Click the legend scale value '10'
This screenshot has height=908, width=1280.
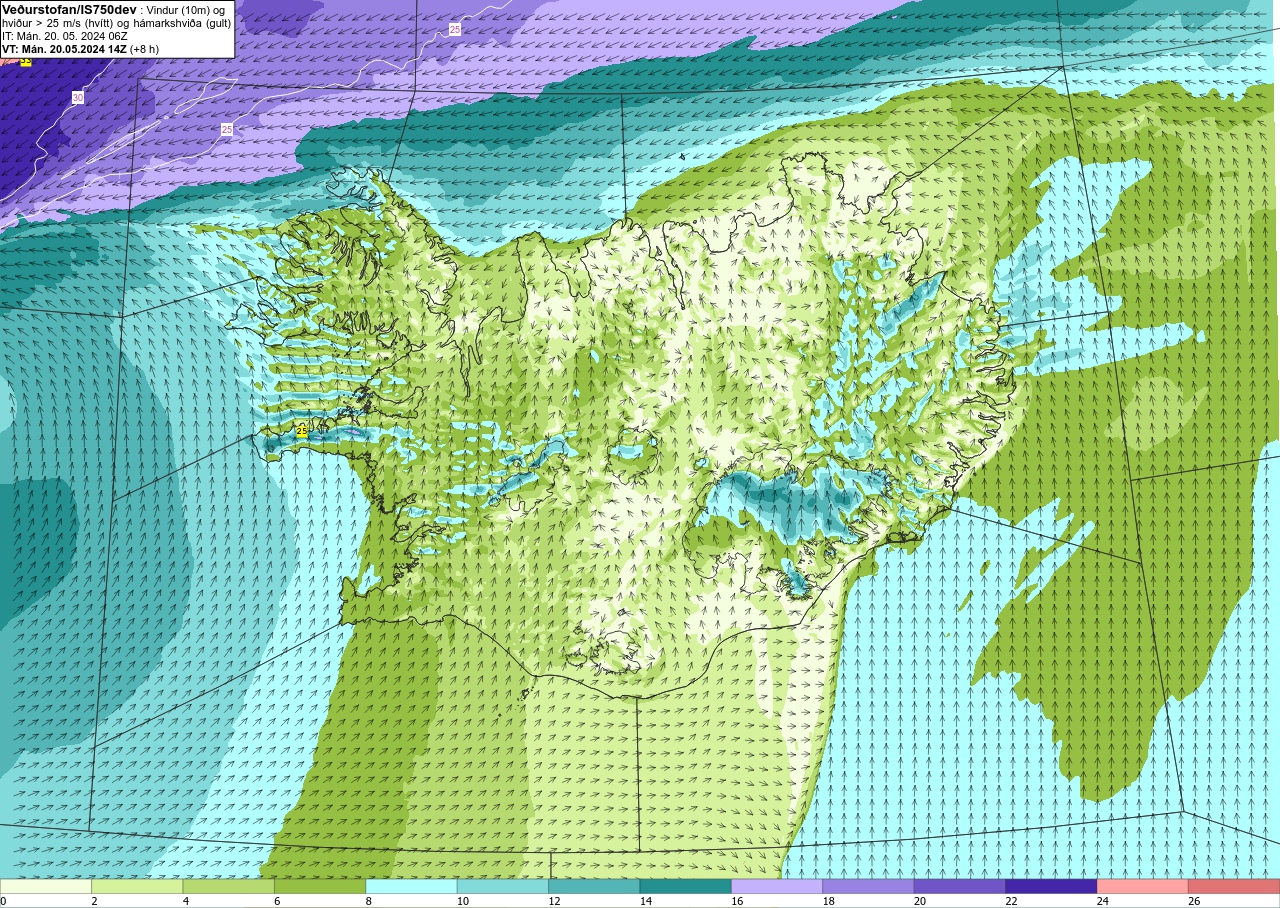pyautogui.click(x=463, y=901)
